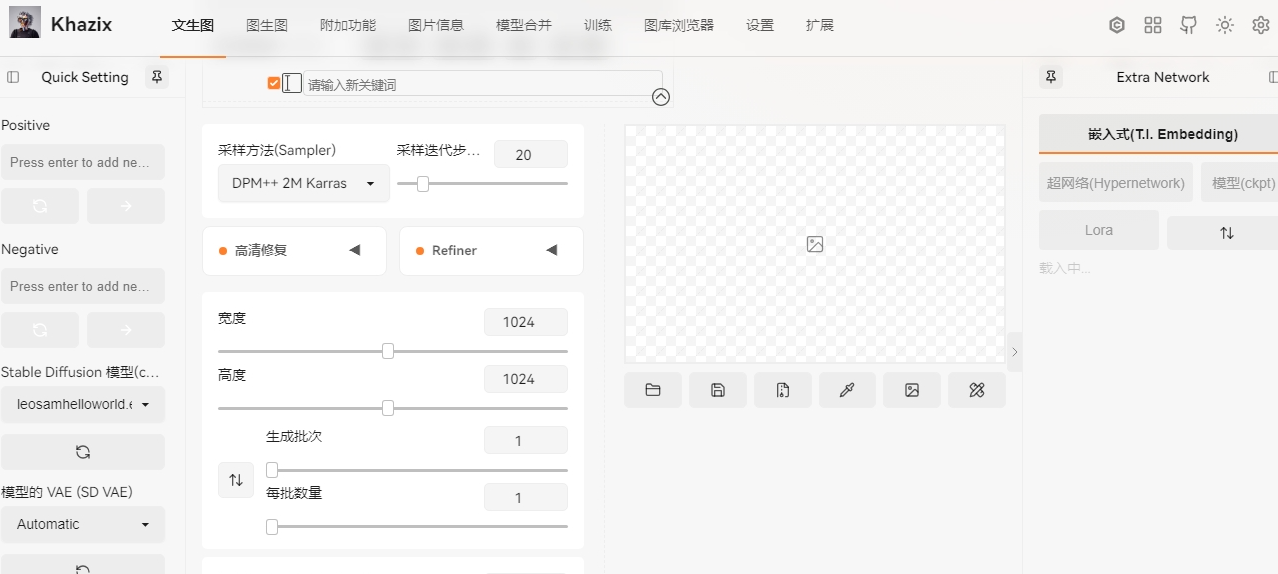Click the Khazix title text
This screenshot has width=1278, height=574.
click(81, 25)
